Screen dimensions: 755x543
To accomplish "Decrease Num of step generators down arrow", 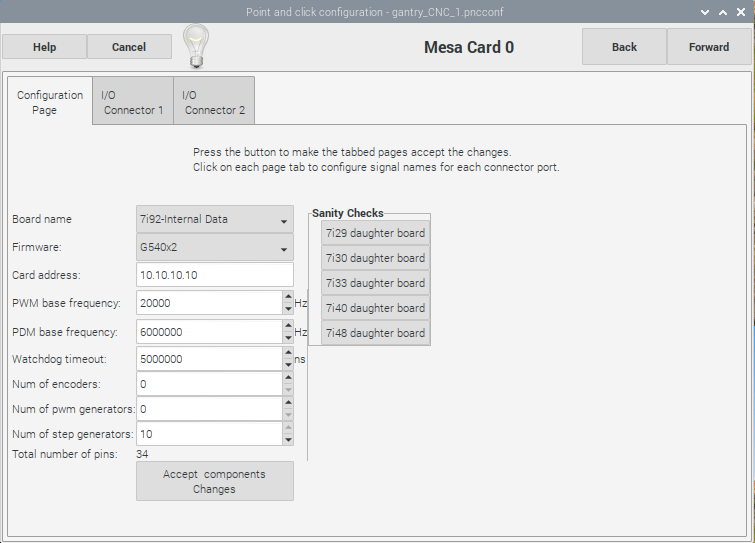I will click(x=288, y=440).
